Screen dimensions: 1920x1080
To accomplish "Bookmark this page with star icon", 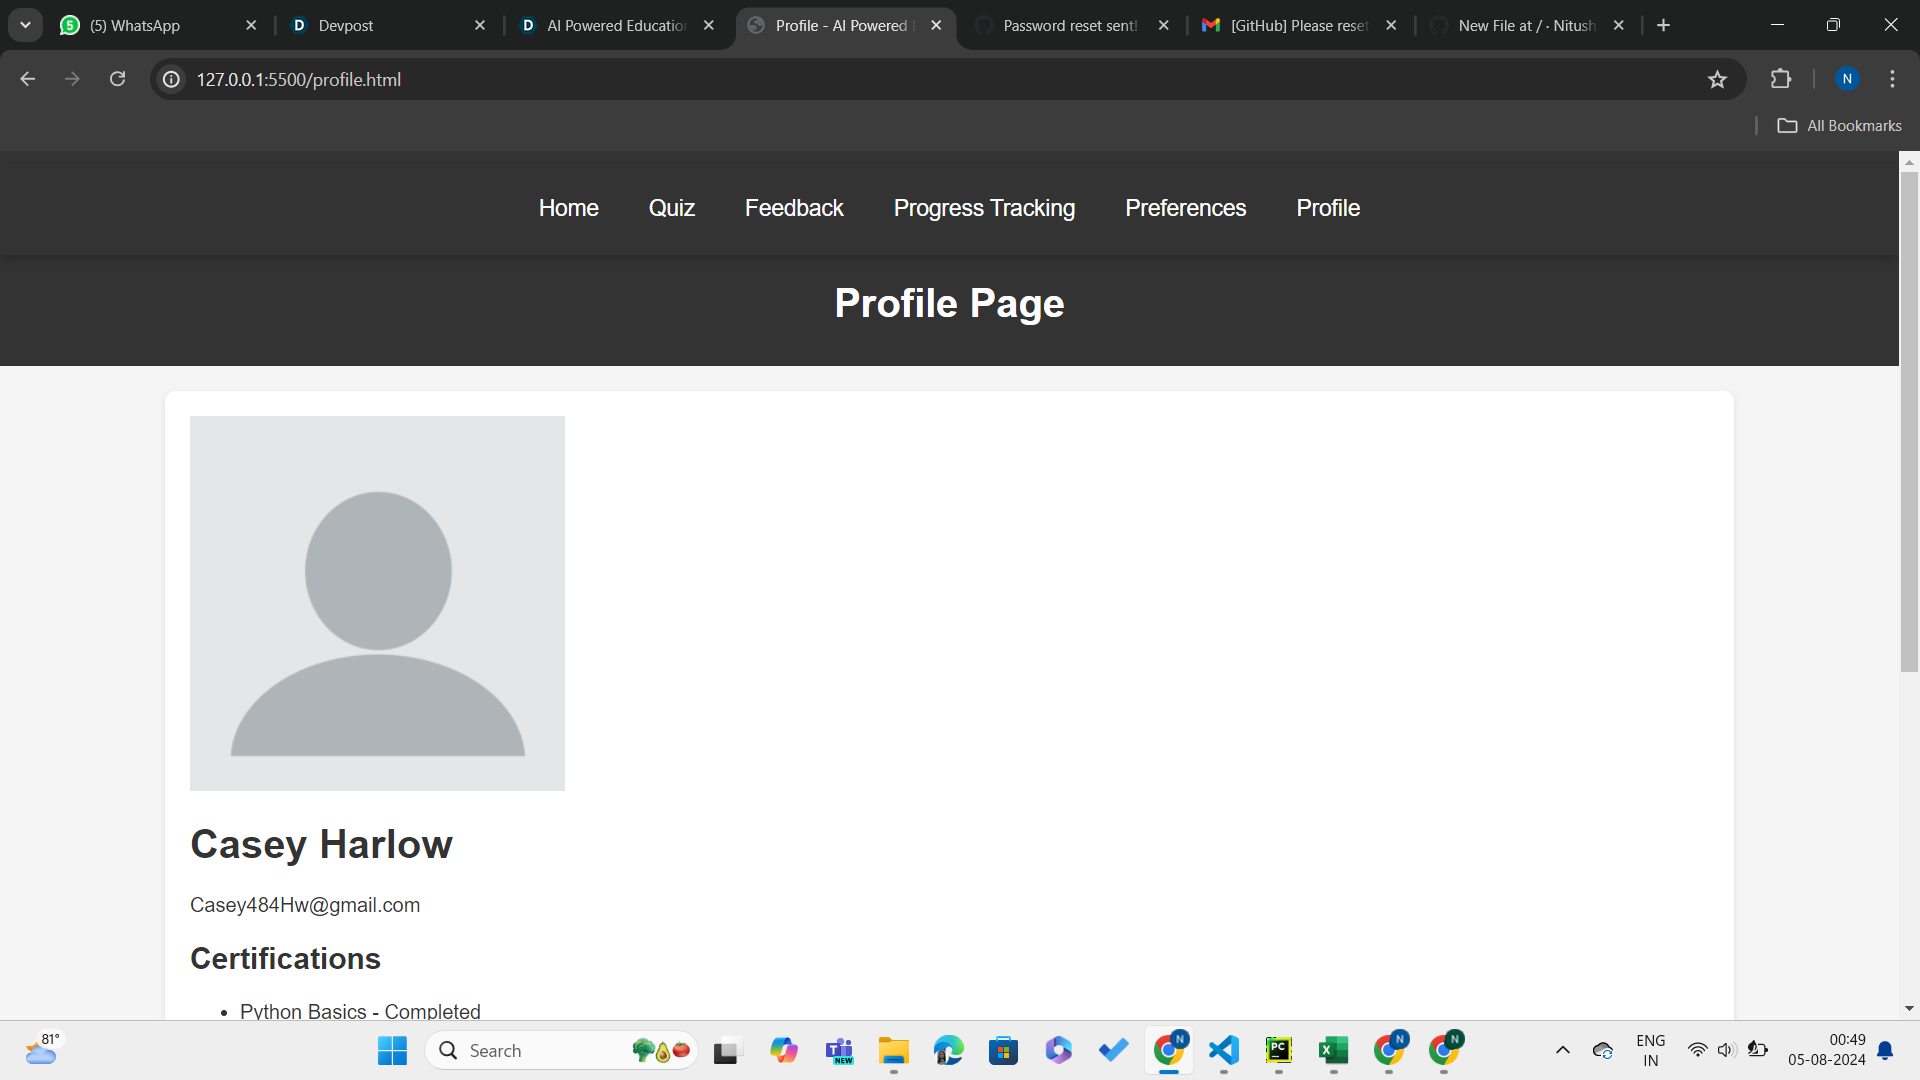I will [1717, 79].
